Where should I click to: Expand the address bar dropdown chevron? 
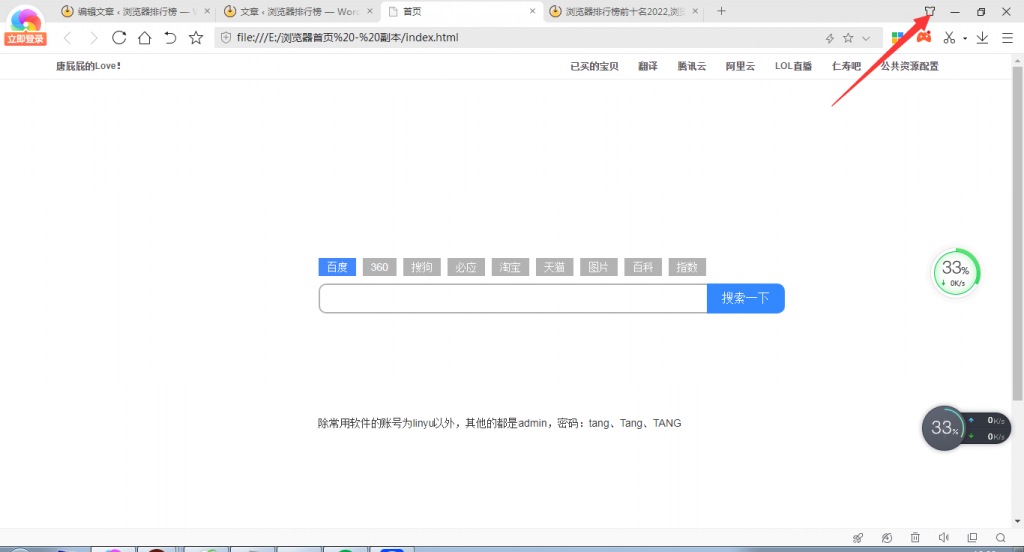[x=866, y=39]
